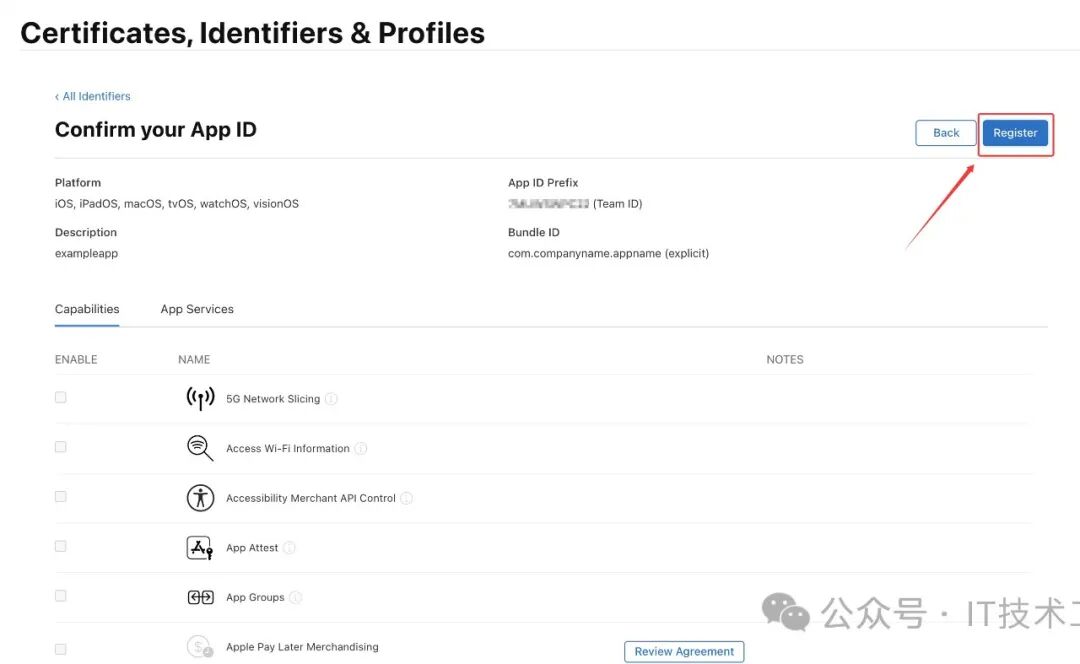Tick the App Groups capability checkbox
Viewport: 1080px width, 664px height.
[61, 596]
